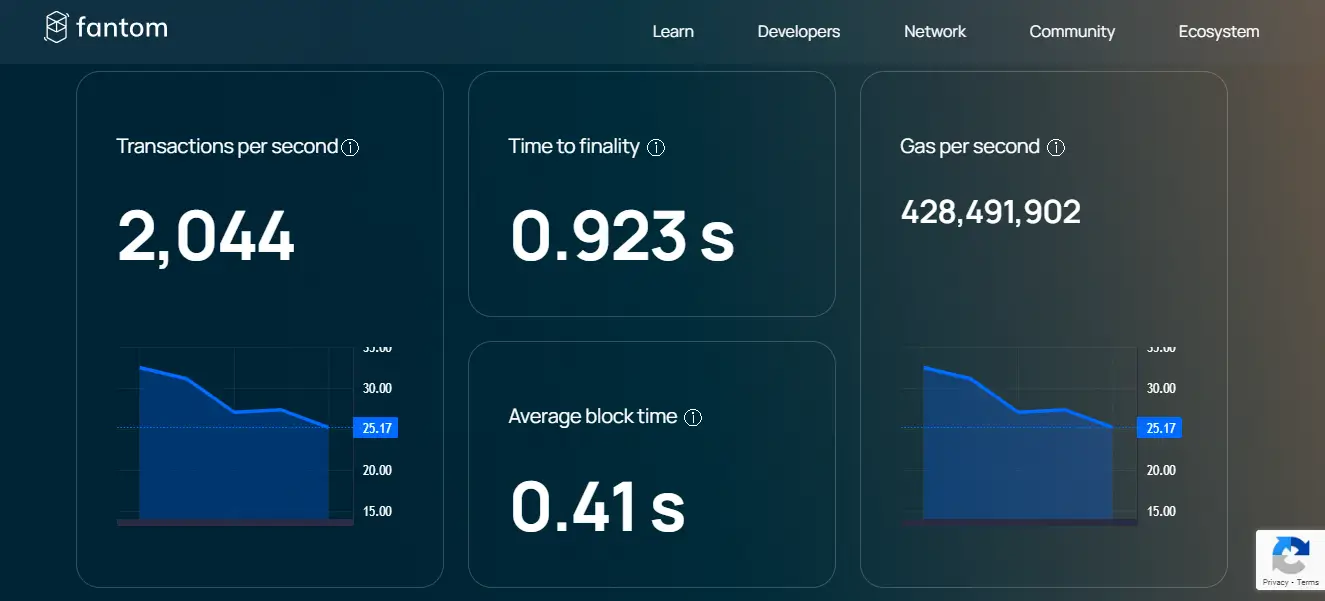Click 25.17 price label on gas chart

pyautogui.click(x=1160, y=428)
